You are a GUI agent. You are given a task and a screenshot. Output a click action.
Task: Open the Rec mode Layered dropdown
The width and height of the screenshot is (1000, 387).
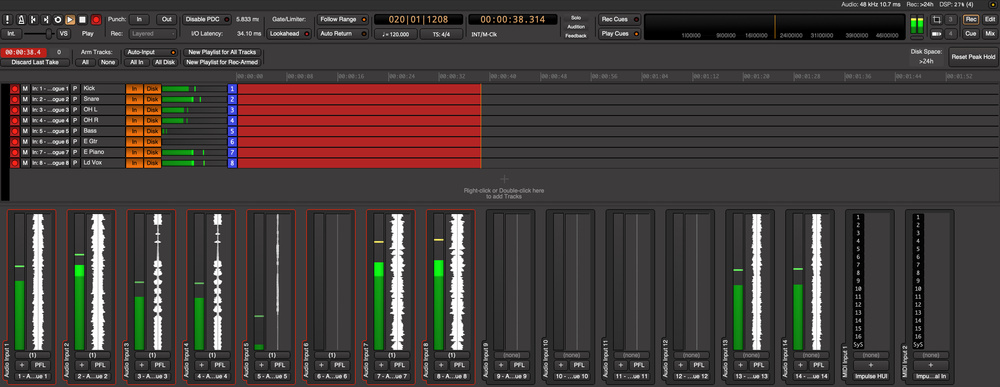(152, 33)
